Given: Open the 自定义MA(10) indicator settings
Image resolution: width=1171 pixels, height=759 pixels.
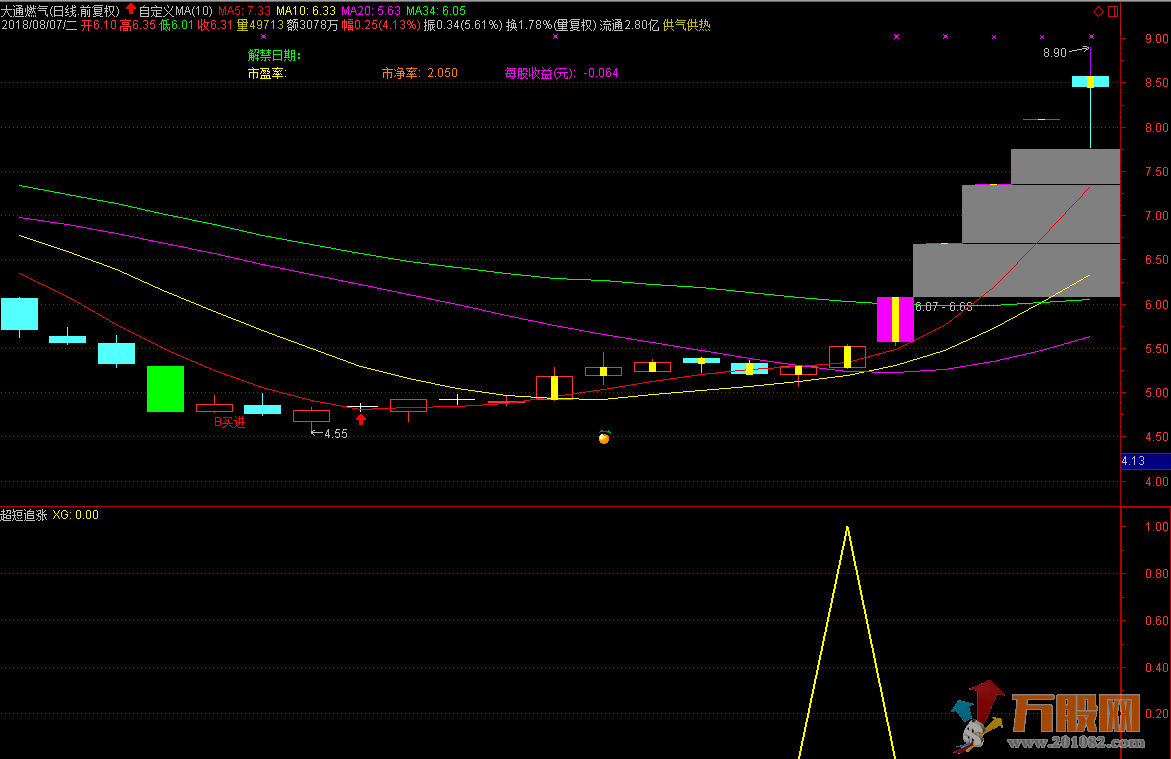Looking at the screenshot, I should coord(176,10).
